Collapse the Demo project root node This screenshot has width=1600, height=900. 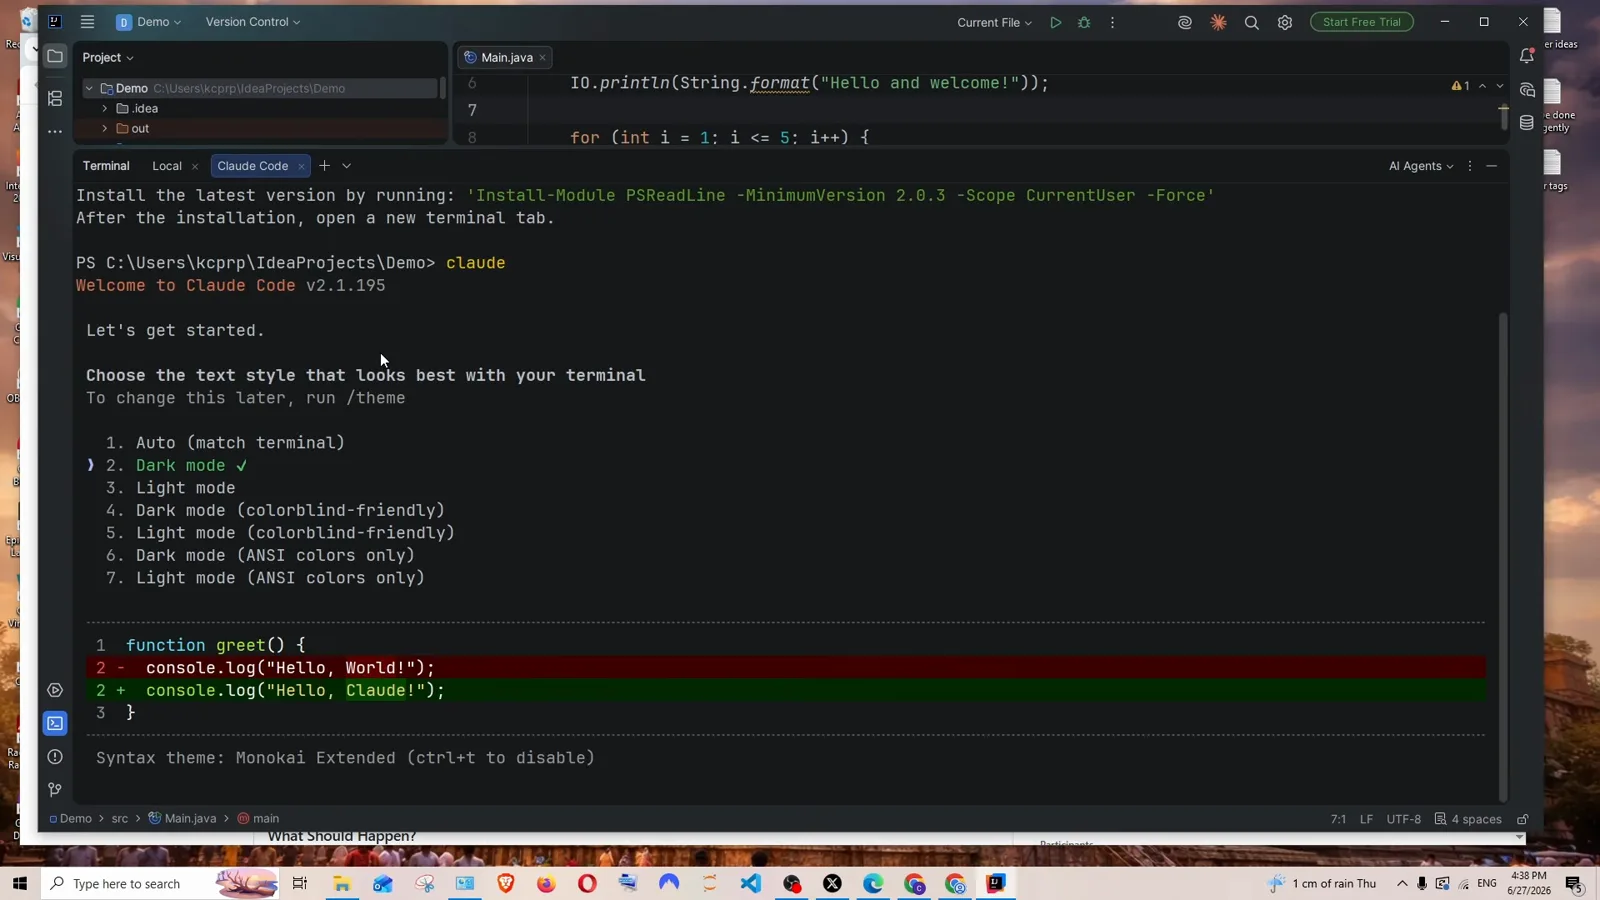coord(89,88)
